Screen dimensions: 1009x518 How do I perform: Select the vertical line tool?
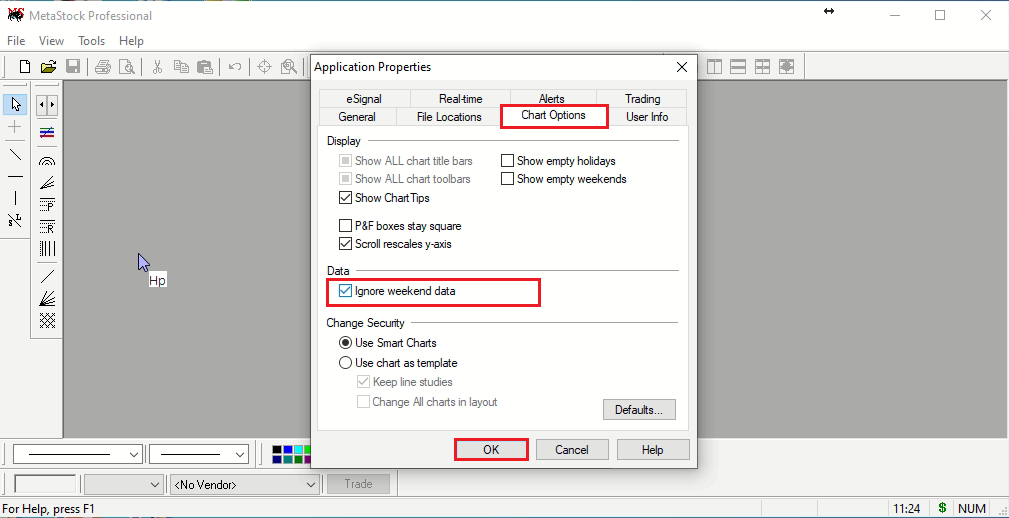point(15,198)
